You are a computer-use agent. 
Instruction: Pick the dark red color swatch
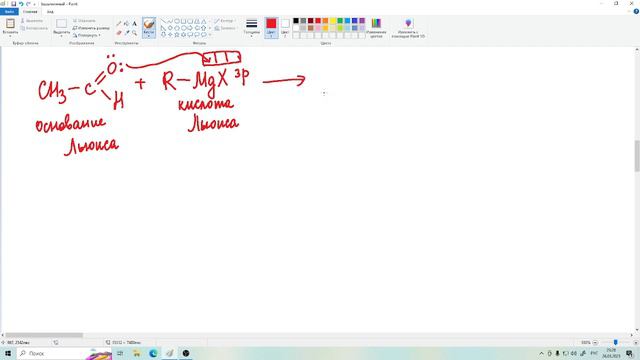click(x=311, y=21)
